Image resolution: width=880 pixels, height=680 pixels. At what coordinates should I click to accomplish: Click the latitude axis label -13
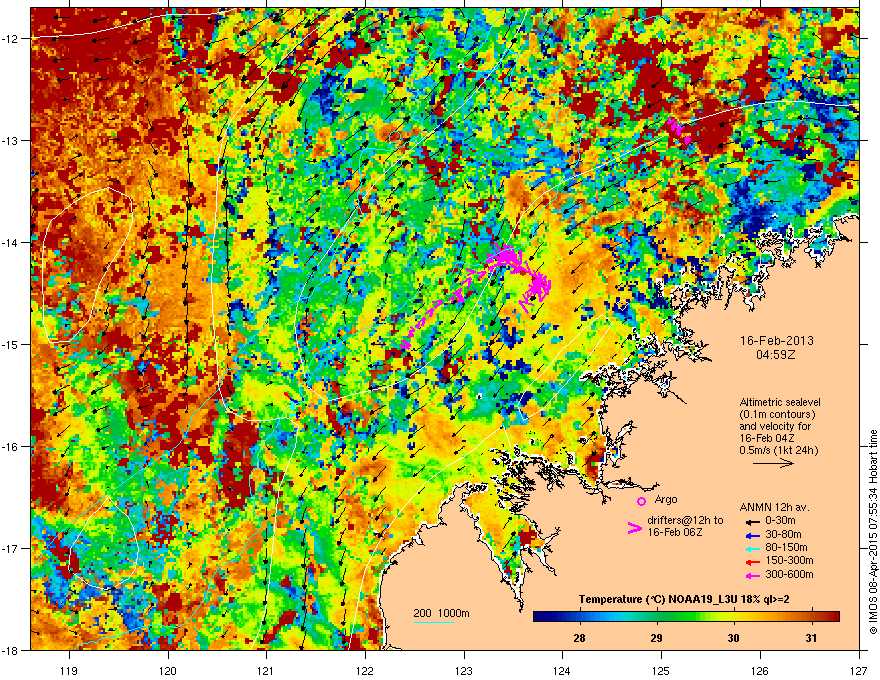[x=10, y=140]
